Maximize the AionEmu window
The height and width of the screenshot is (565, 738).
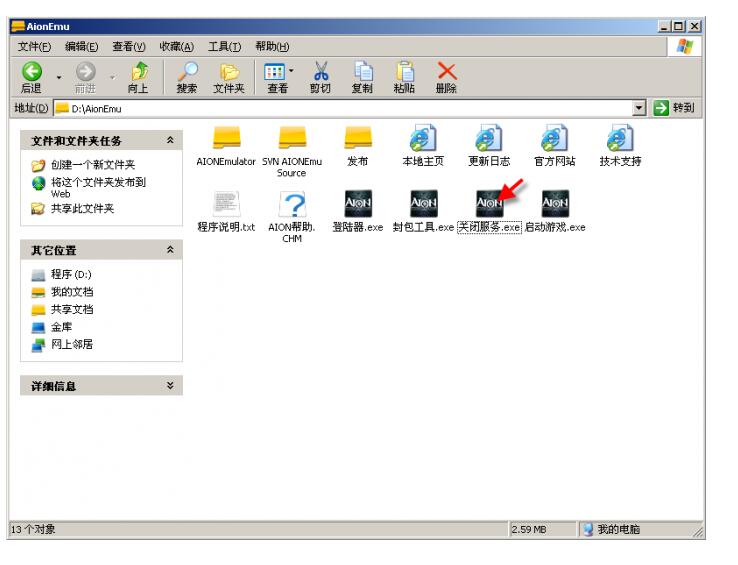pos(678,26)
